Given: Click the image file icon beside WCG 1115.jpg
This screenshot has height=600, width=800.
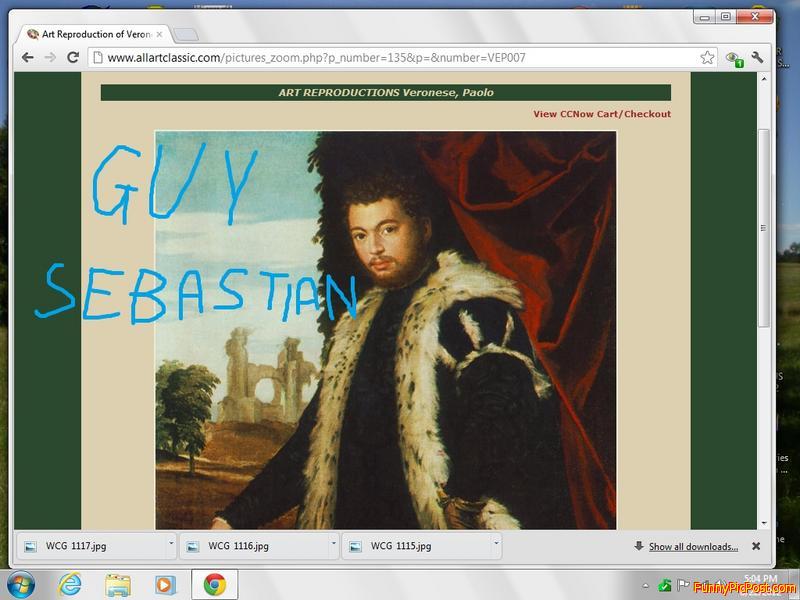Looking at the screenshot, I should pyautogui.click(x=355, y=546).
